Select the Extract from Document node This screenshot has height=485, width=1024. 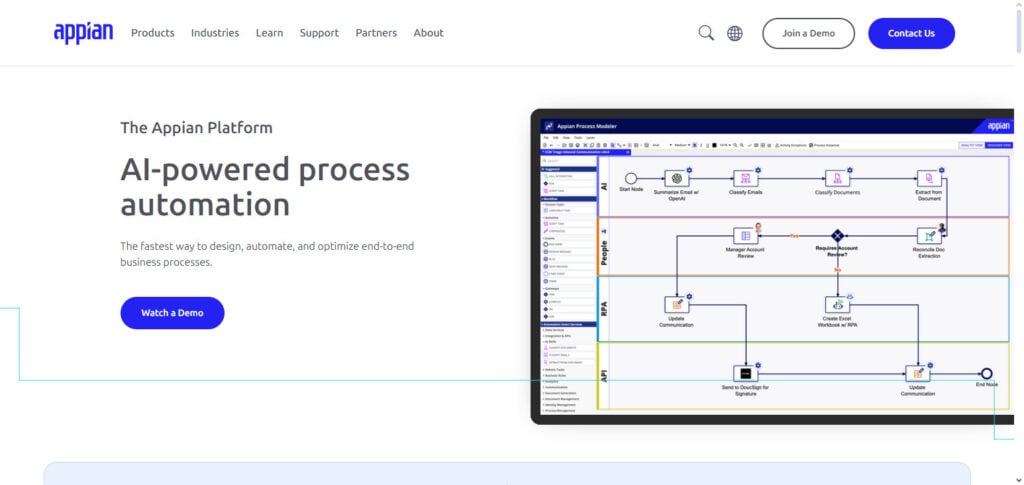click(x=929, y=178)
